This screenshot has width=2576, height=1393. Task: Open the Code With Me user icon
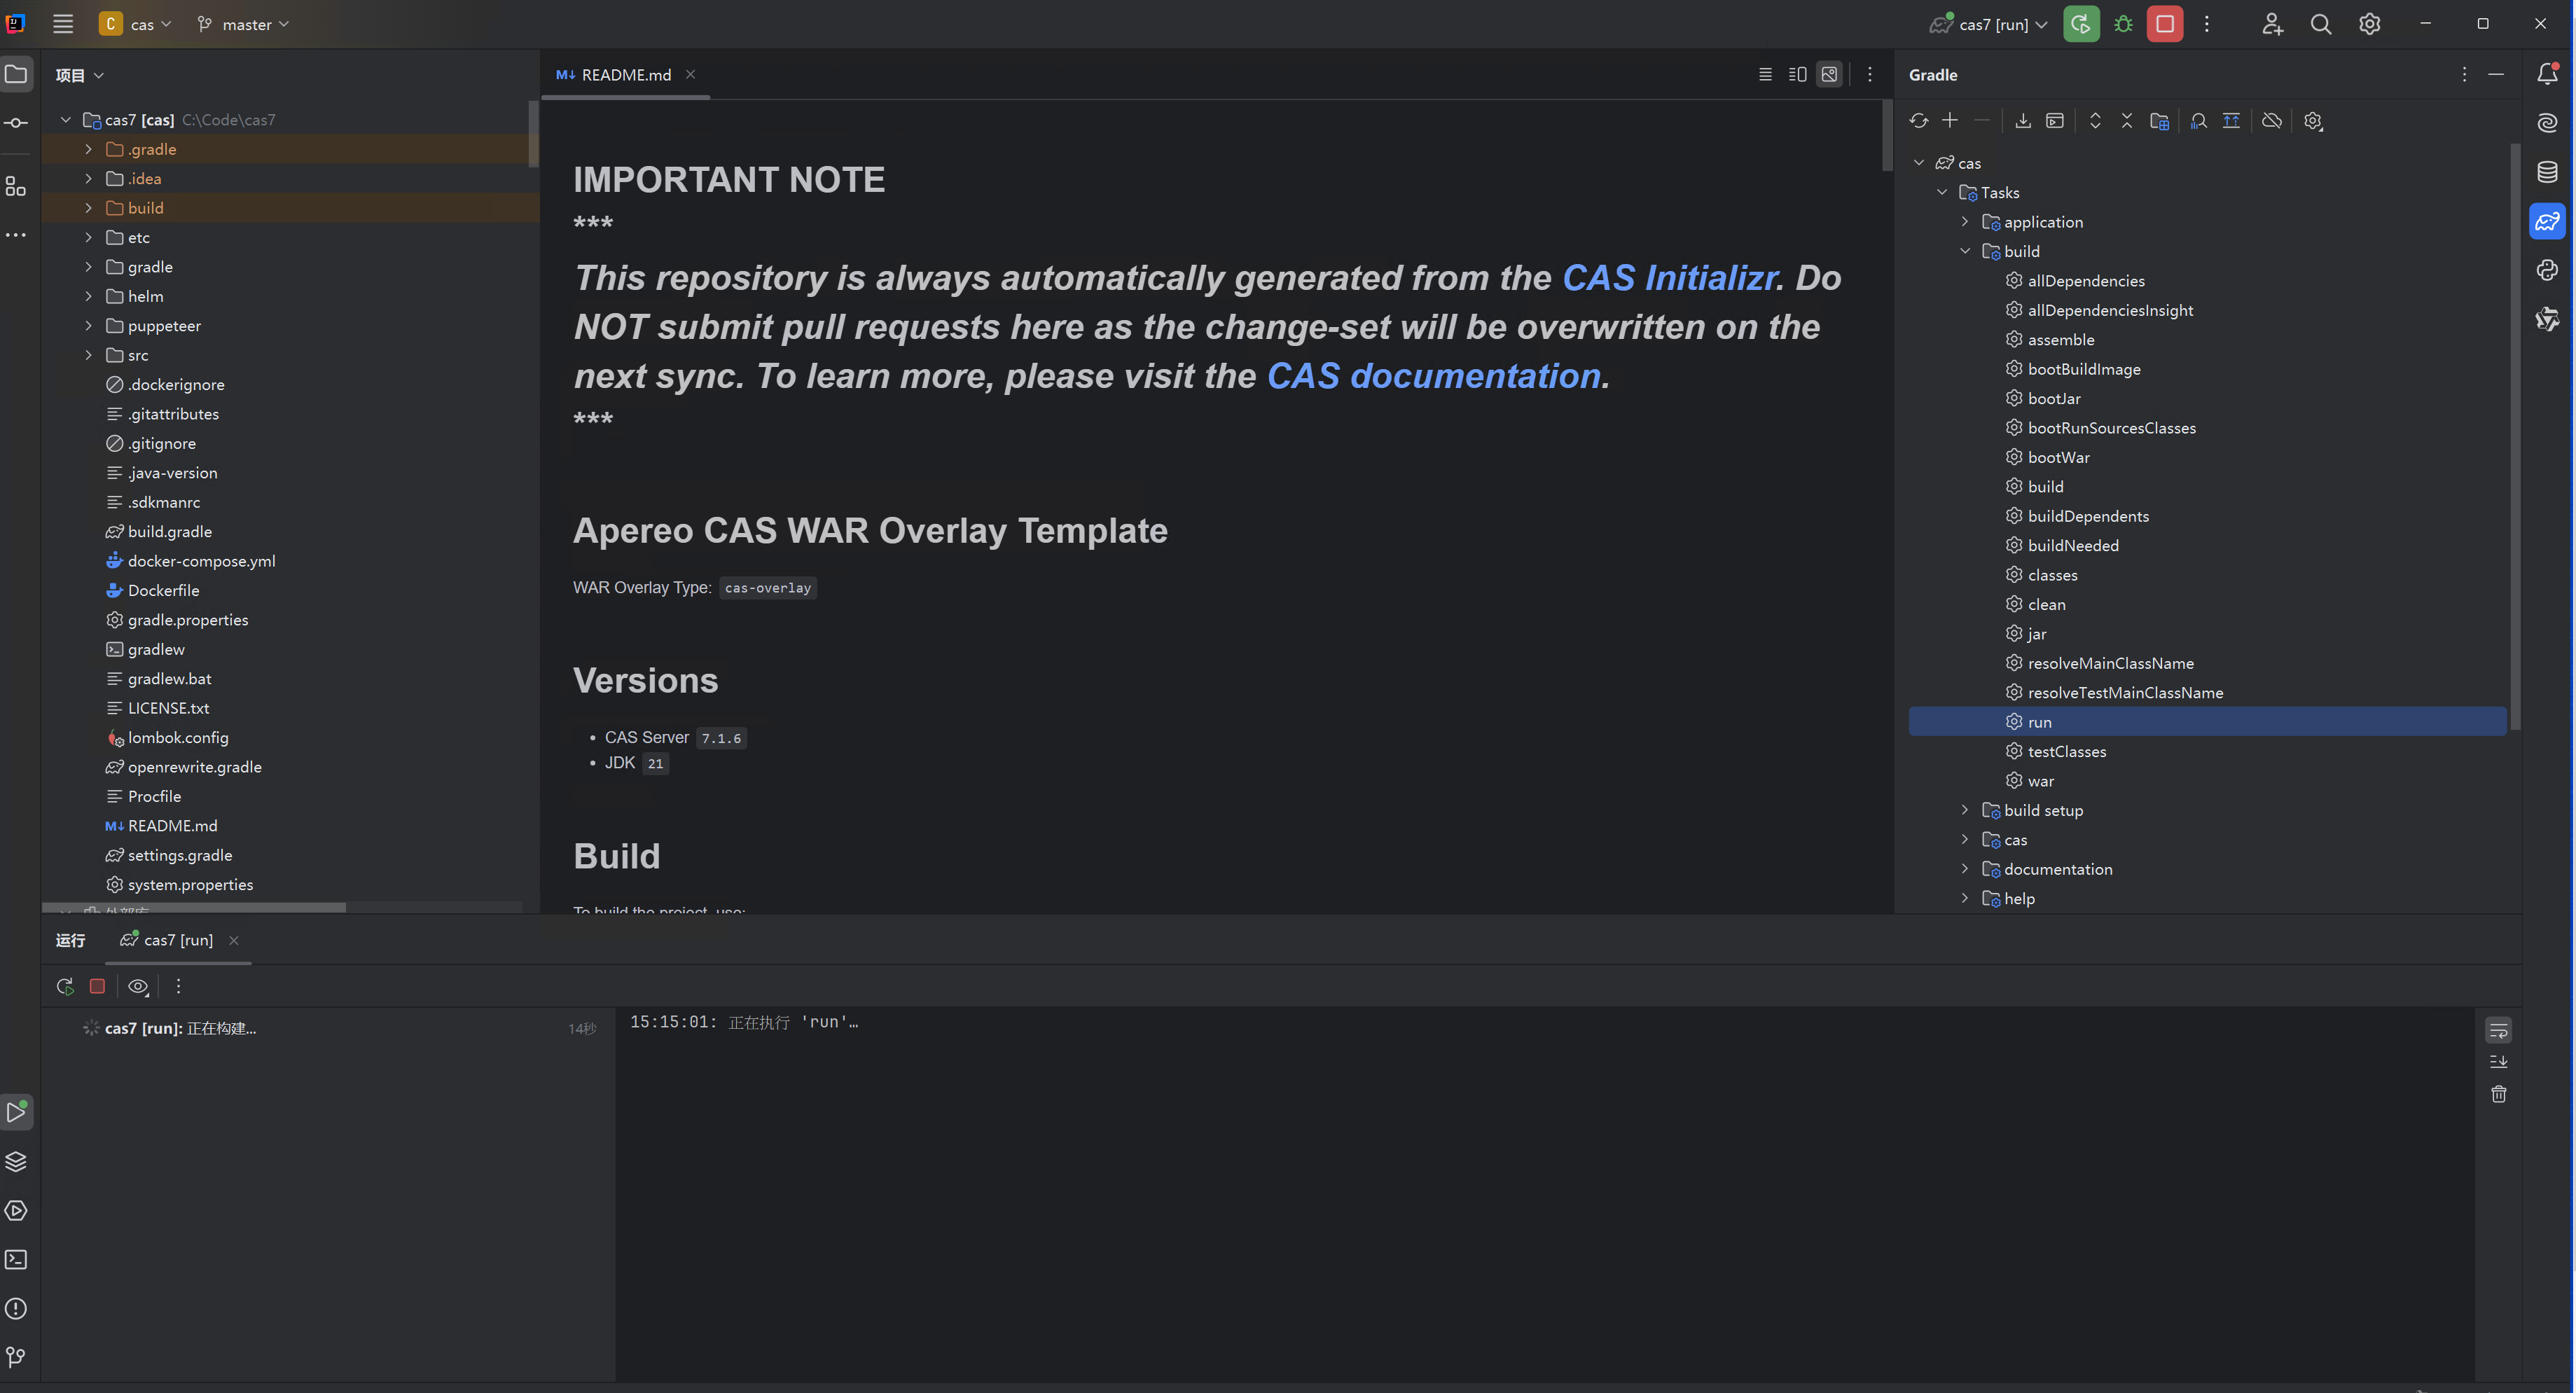(2272, 24)
